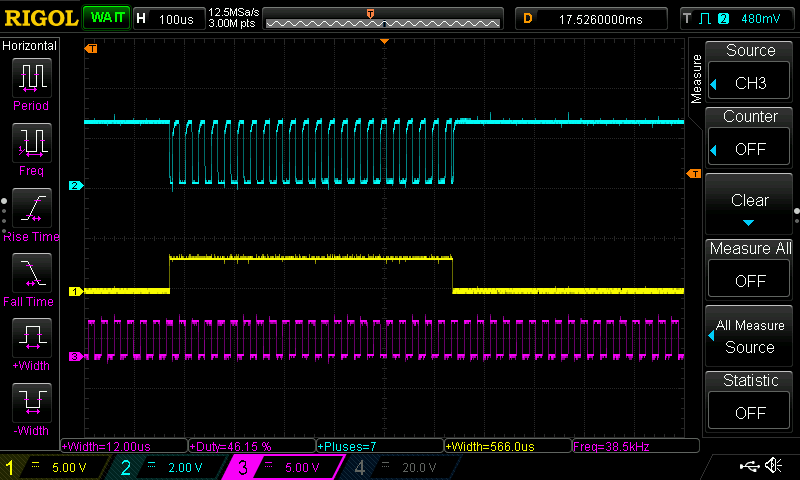Click the rising-edge trigger type icon
The width and height of the screenshot is (800, 480).
(x=705, y=19)
